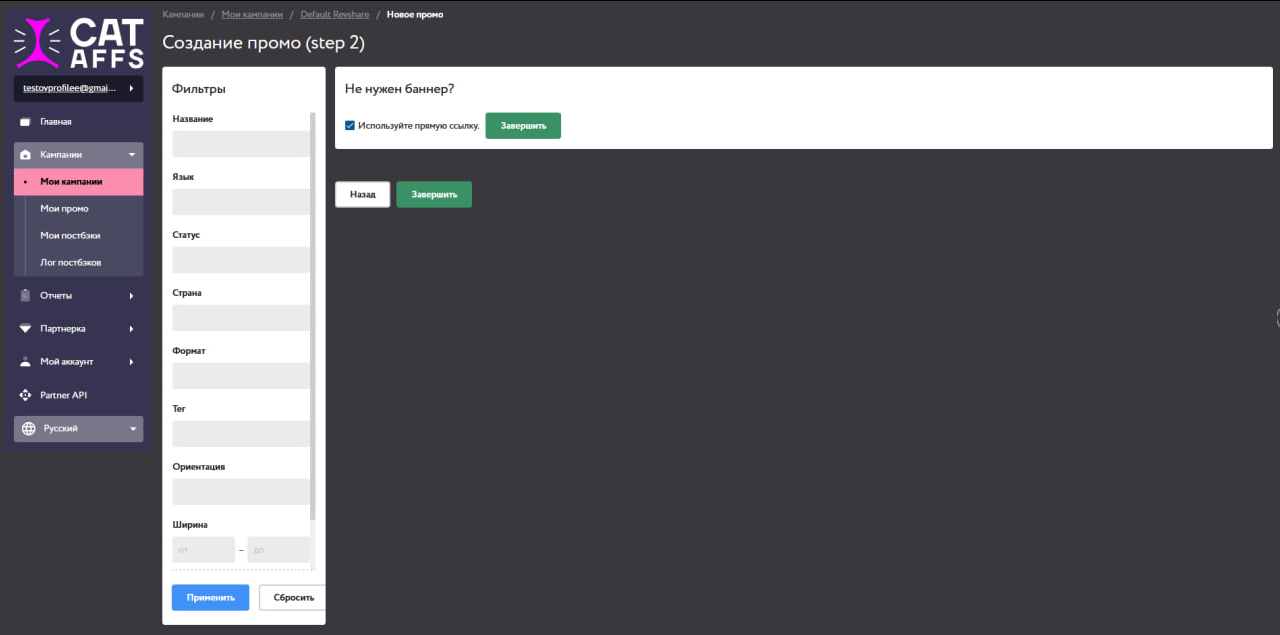Follow the Default Revshare breadcrumb link

(332, 15)
